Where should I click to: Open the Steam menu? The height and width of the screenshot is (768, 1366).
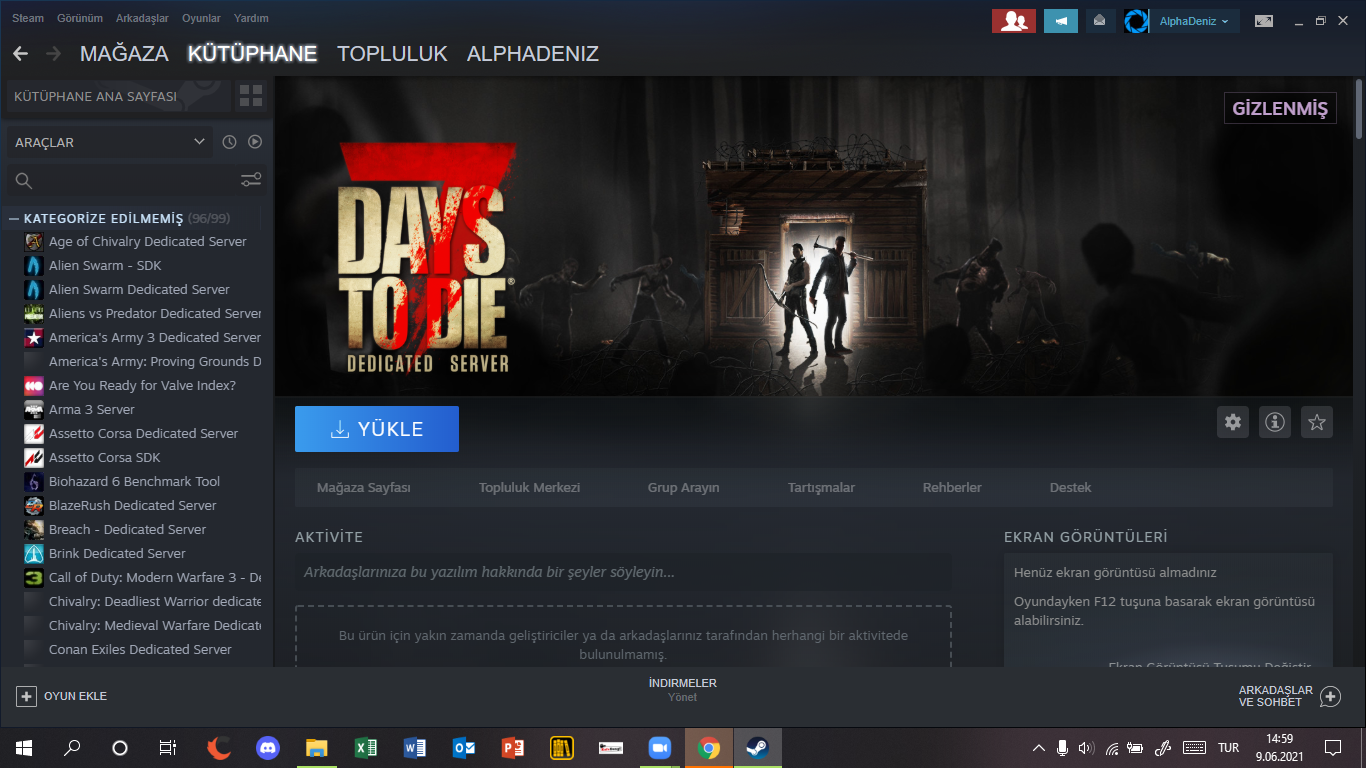click(x=28, y=18)
